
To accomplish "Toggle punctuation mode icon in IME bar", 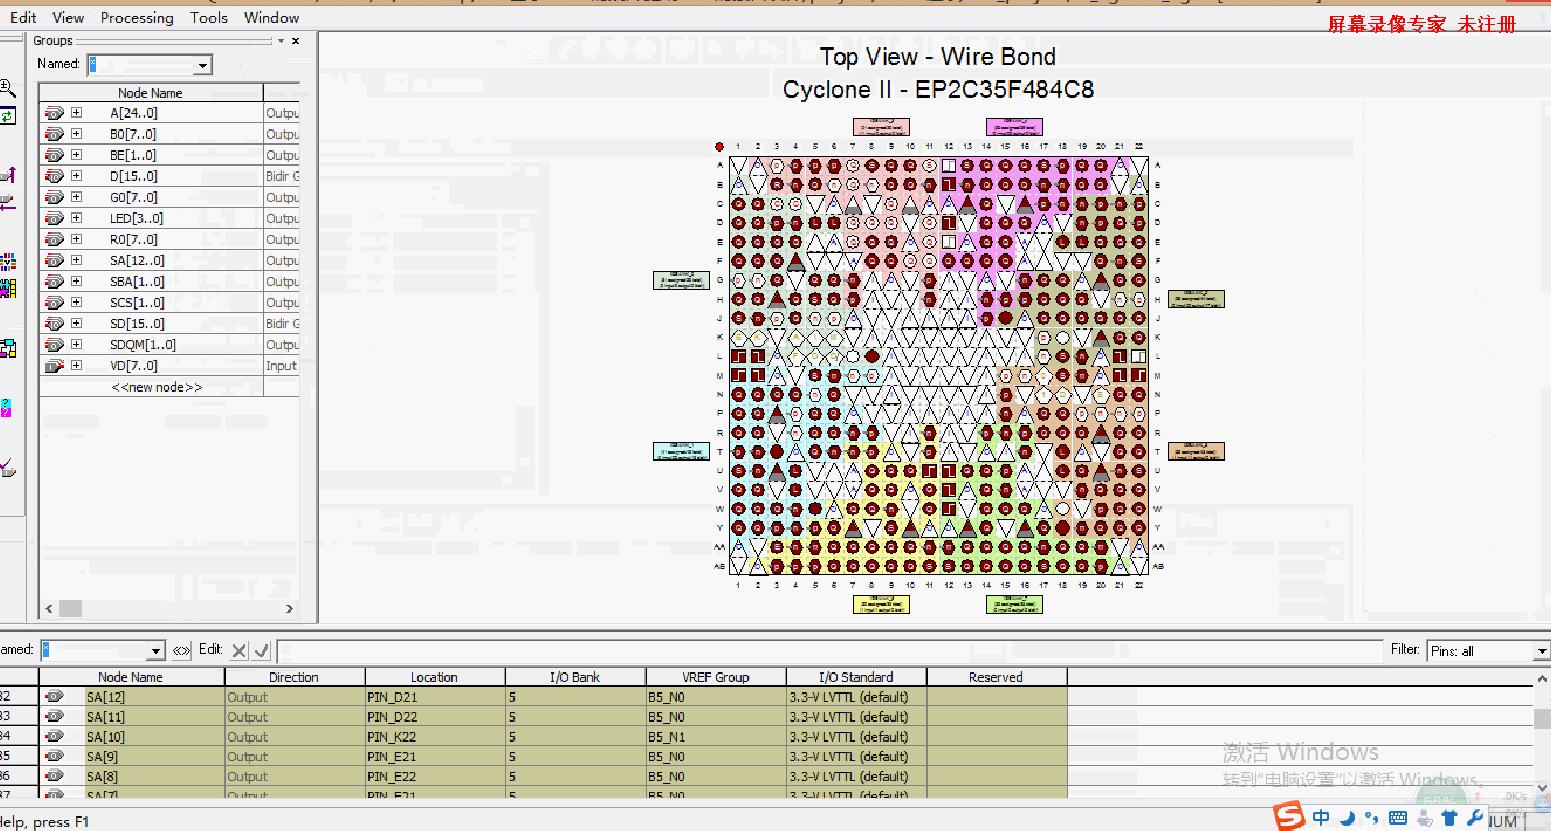I will [x=1372, y=819].
